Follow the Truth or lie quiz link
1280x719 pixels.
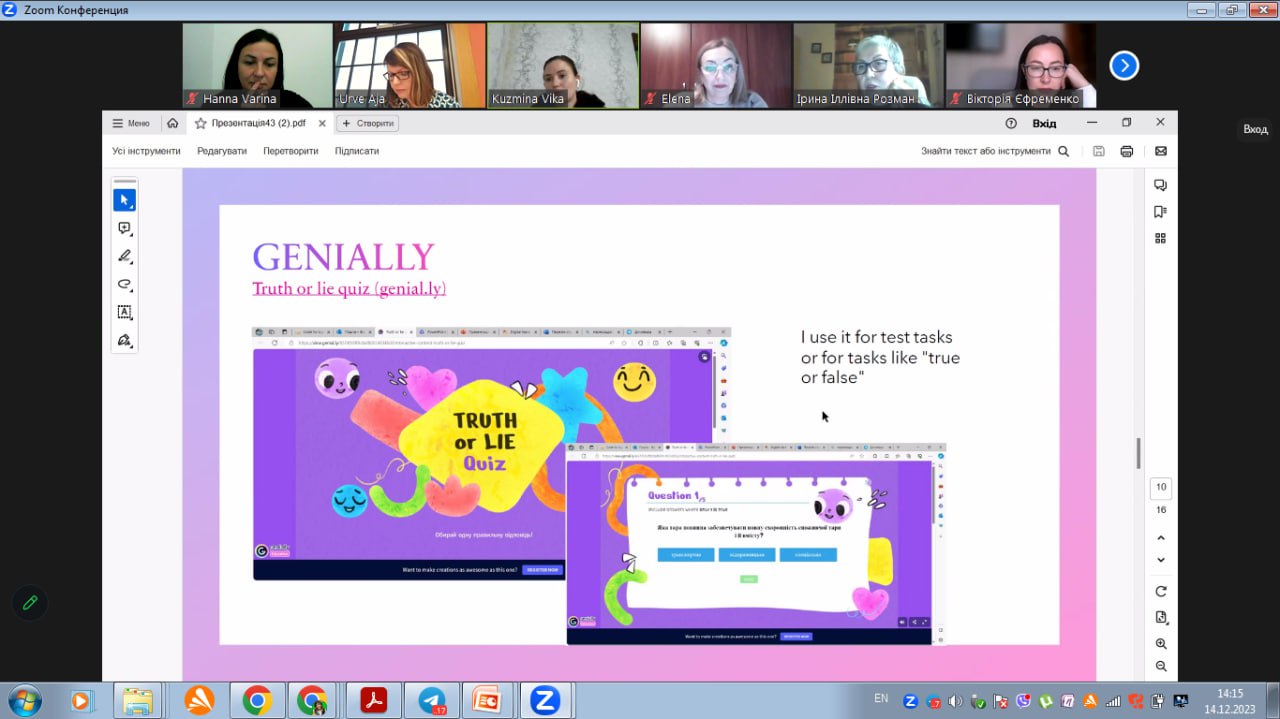coord(349,289)
